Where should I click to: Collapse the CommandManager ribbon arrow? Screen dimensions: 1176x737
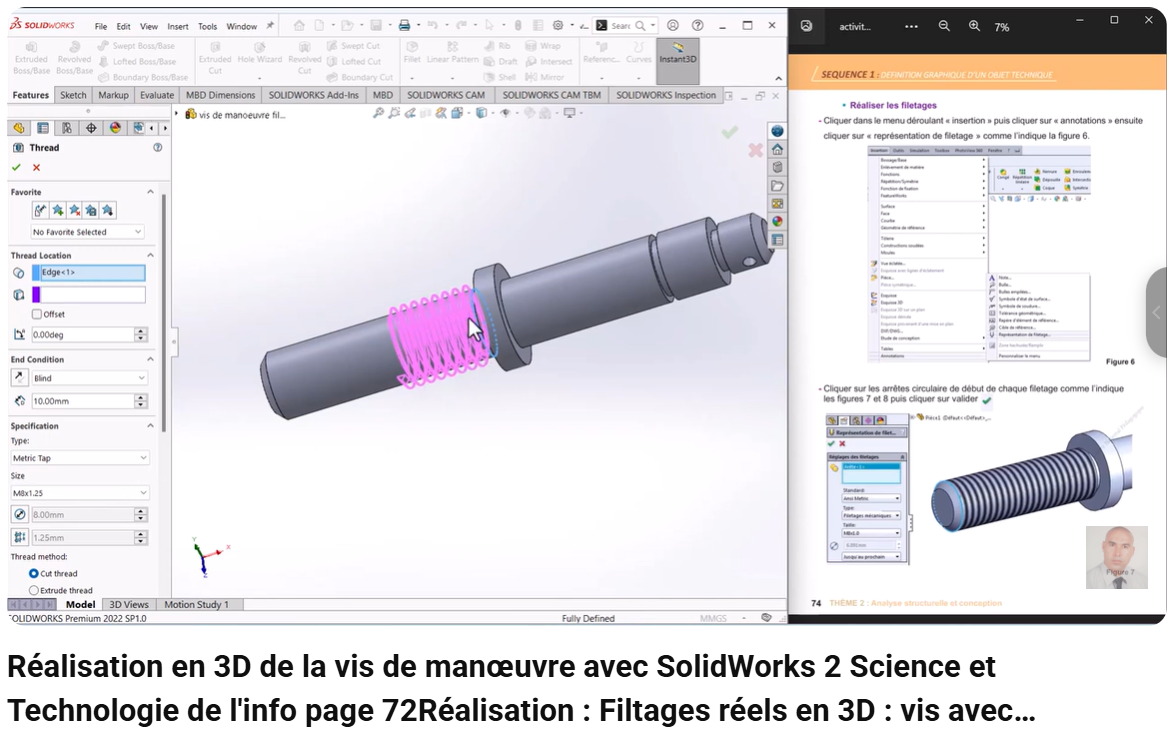point(778,79)
